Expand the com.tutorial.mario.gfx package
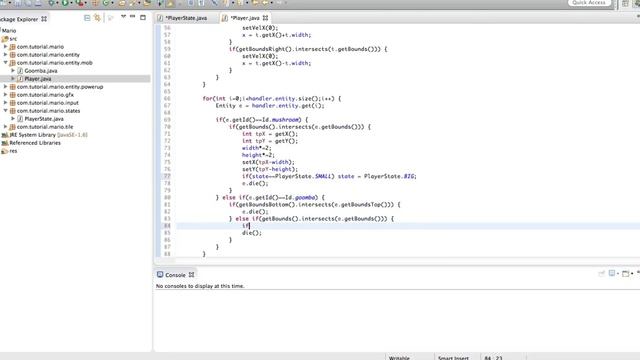 [x=6, y=95]
